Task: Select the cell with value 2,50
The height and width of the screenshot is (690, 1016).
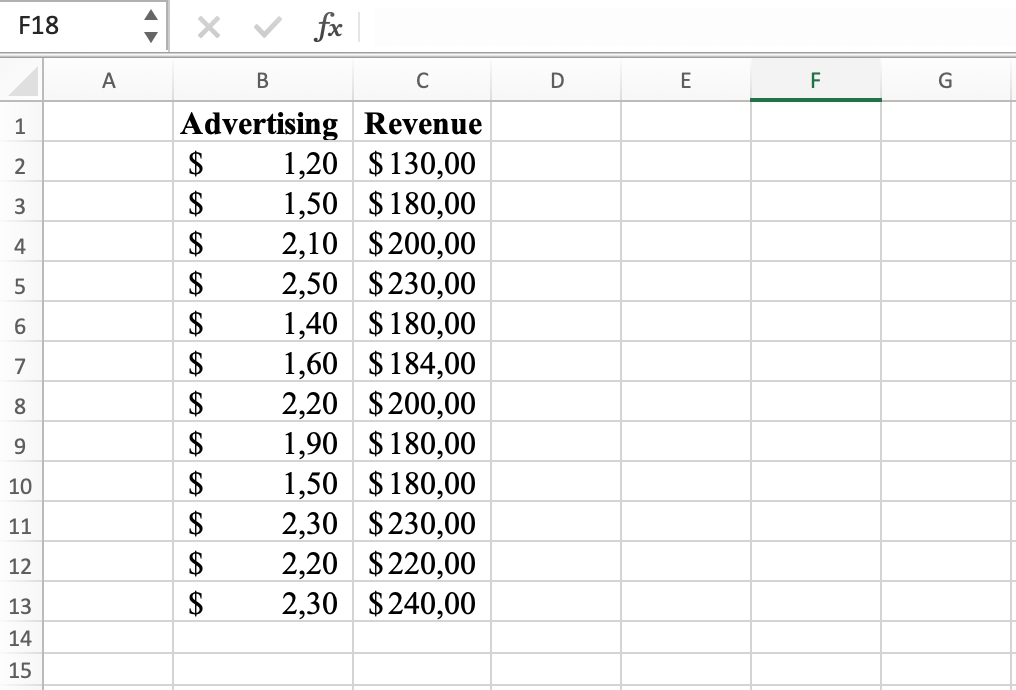Action: click(261, 284)
